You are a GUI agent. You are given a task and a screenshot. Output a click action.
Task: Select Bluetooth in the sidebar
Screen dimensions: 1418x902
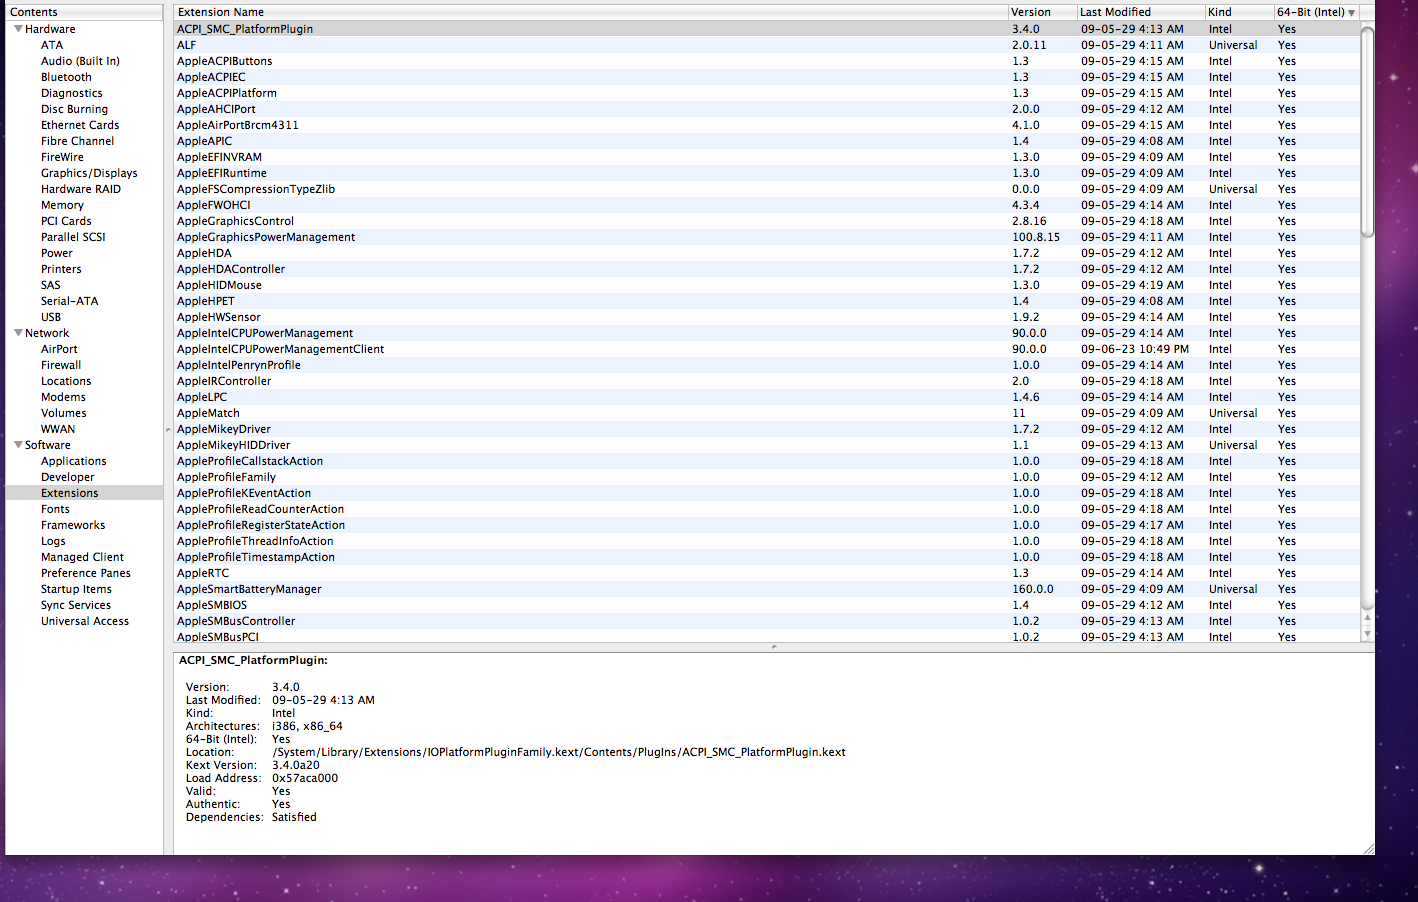pyautogui.click(x=66, y=77)
